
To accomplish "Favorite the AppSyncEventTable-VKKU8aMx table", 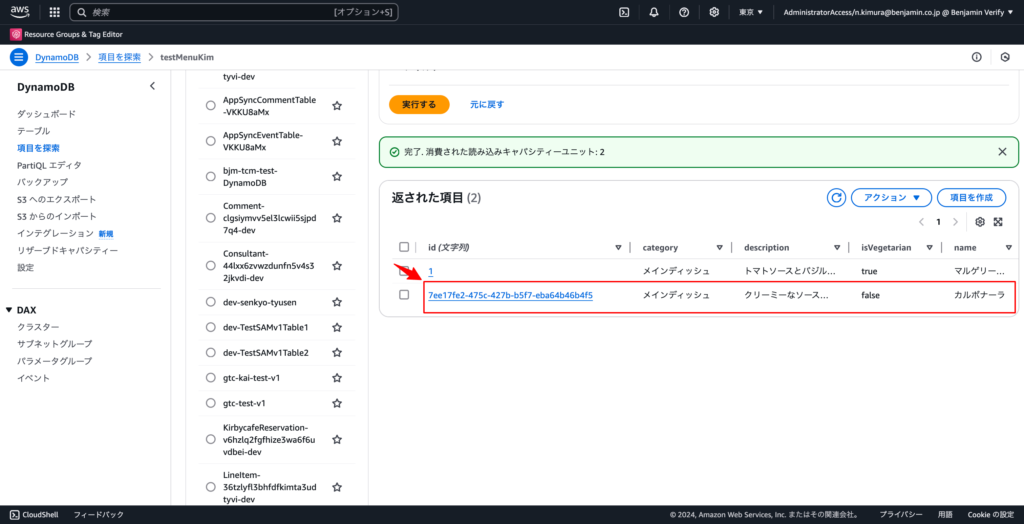I will click(x=337, y=141).
